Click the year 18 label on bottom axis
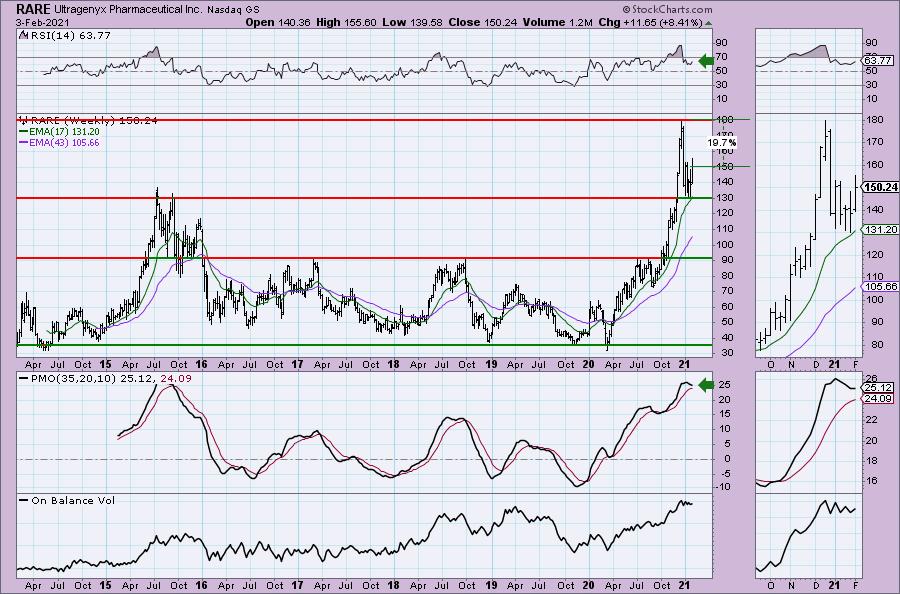The width and height of the screenshot is (900, 594). 393,585
